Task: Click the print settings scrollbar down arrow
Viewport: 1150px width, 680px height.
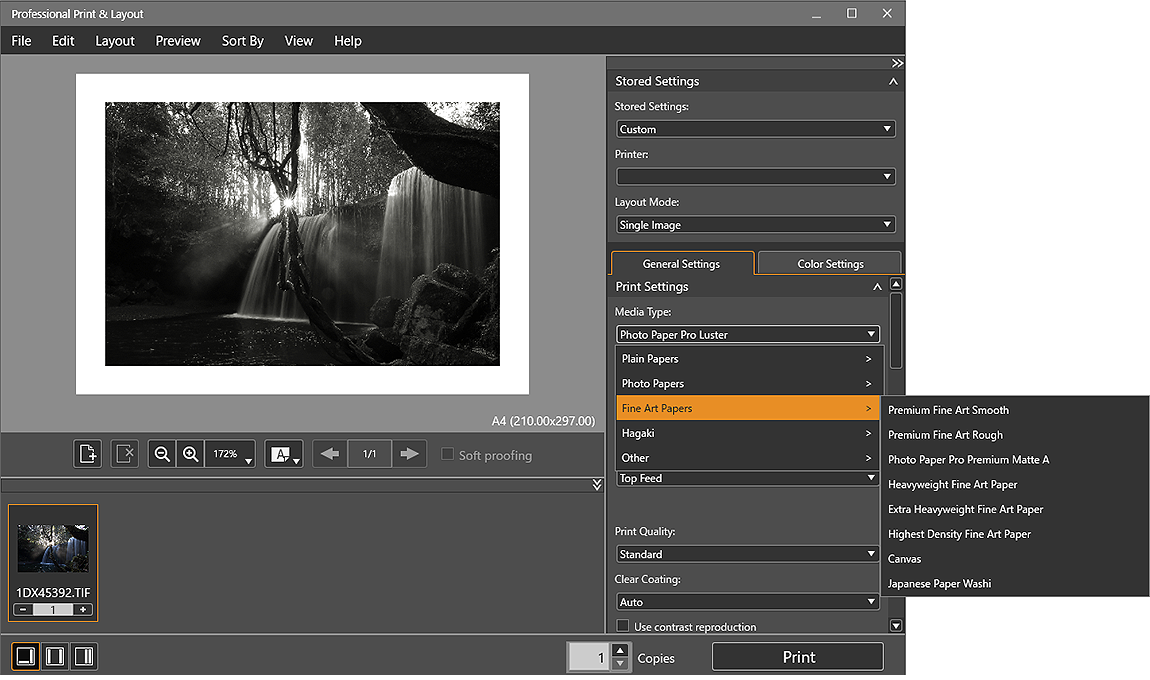Action: (x=896, y=626)
